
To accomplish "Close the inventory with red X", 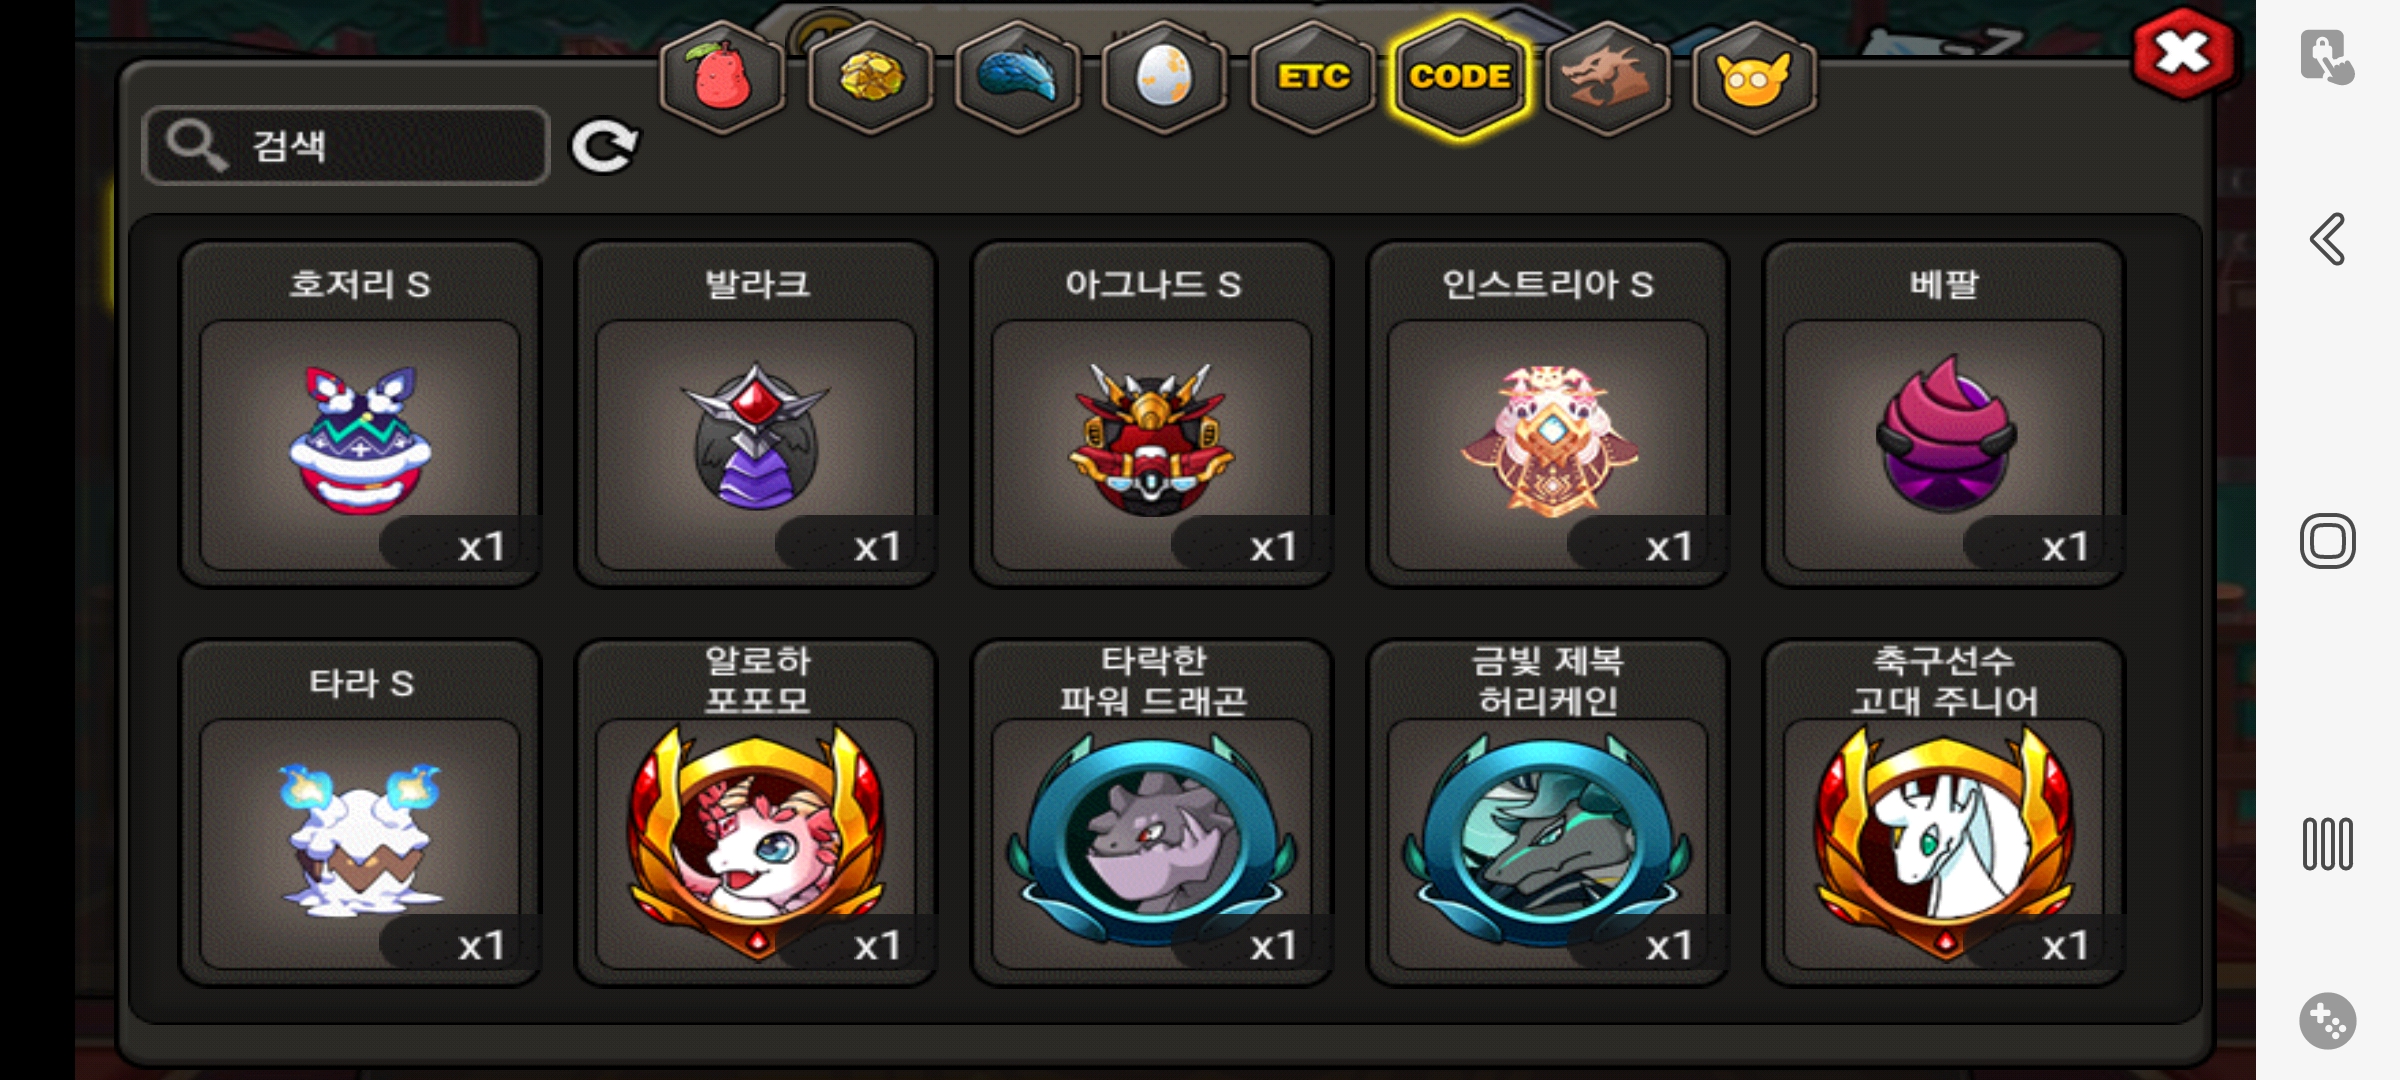I will 2184,53.
